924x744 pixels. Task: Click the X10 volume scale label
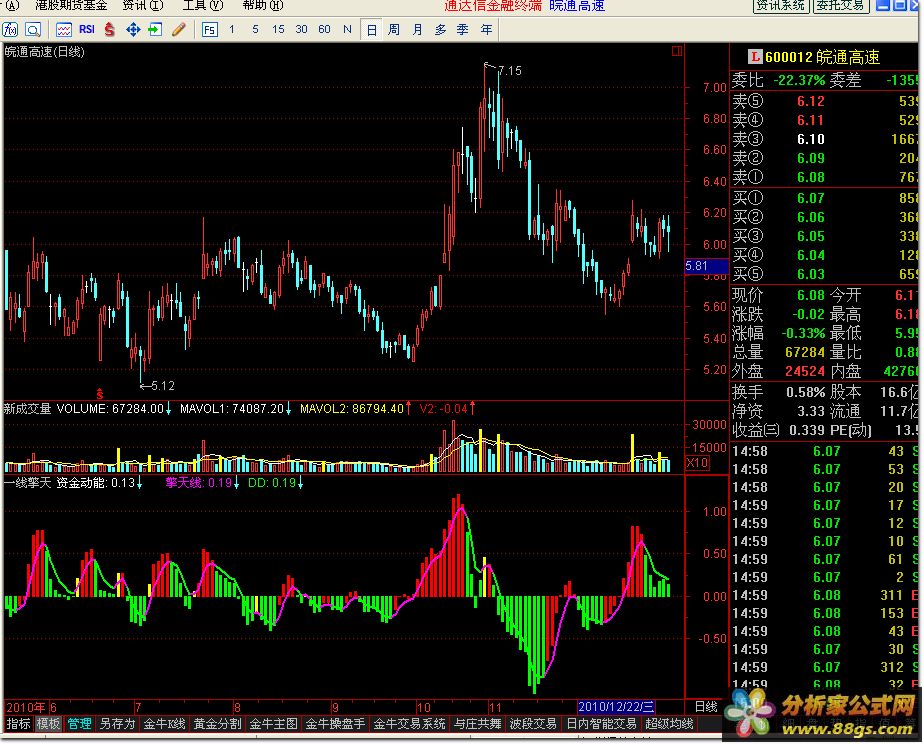(697, 462)
